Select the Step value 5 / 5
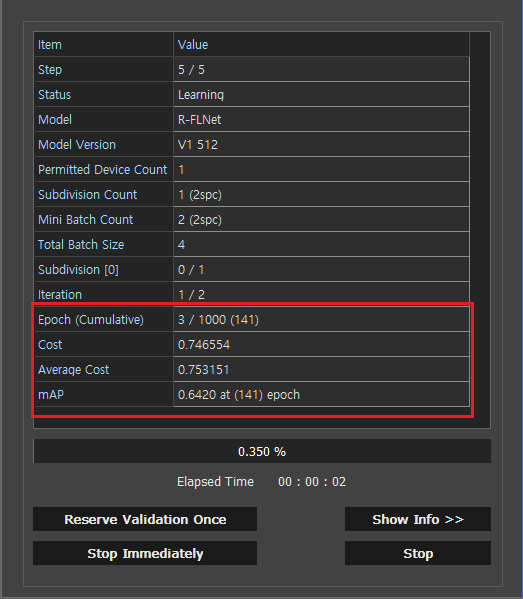The width and height of the screenshot is (523, 599). [x=321, y=70]
